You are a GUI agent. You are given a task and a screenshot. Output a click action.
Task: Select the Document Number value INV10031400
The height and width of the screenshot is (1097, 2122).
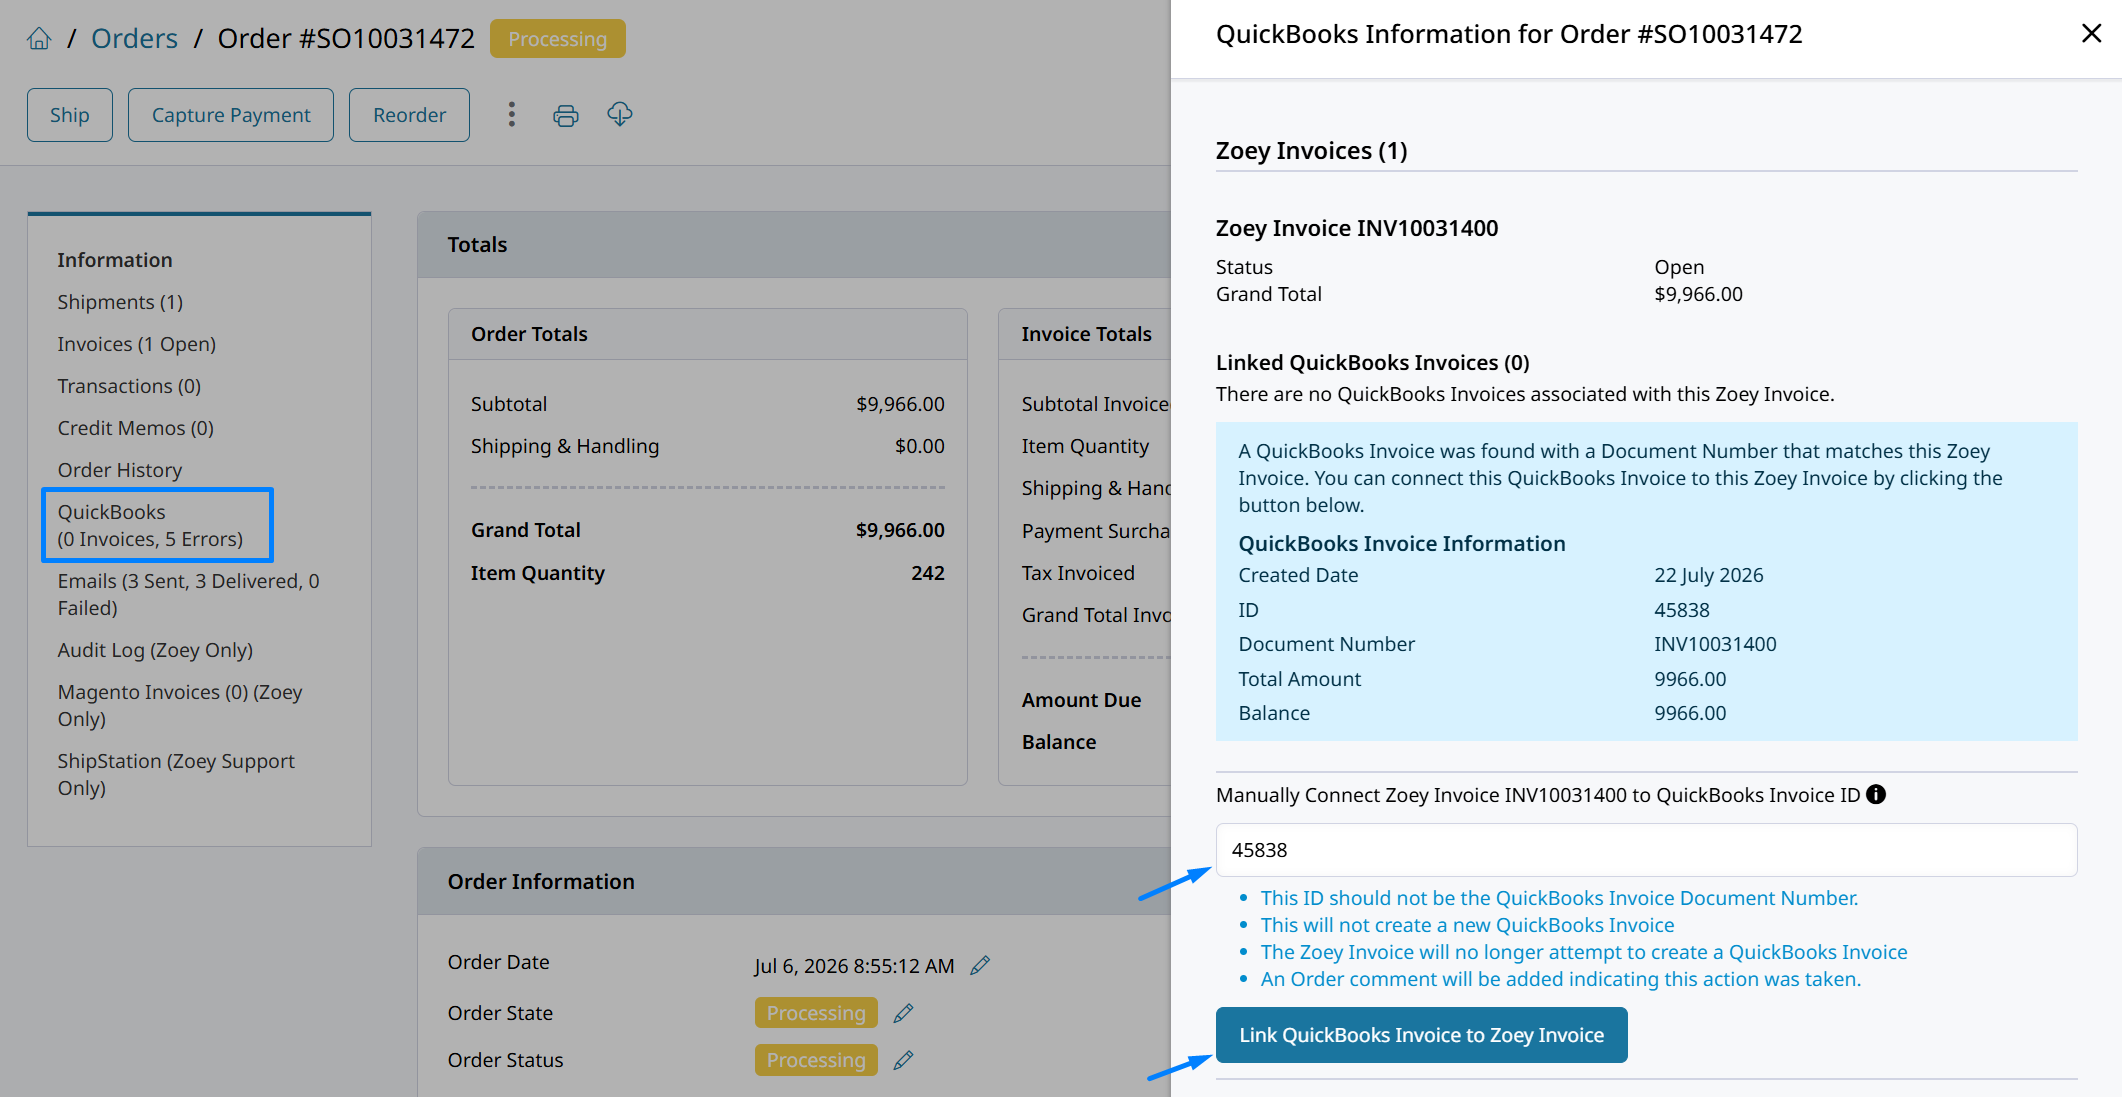(x=1715, y=644)
